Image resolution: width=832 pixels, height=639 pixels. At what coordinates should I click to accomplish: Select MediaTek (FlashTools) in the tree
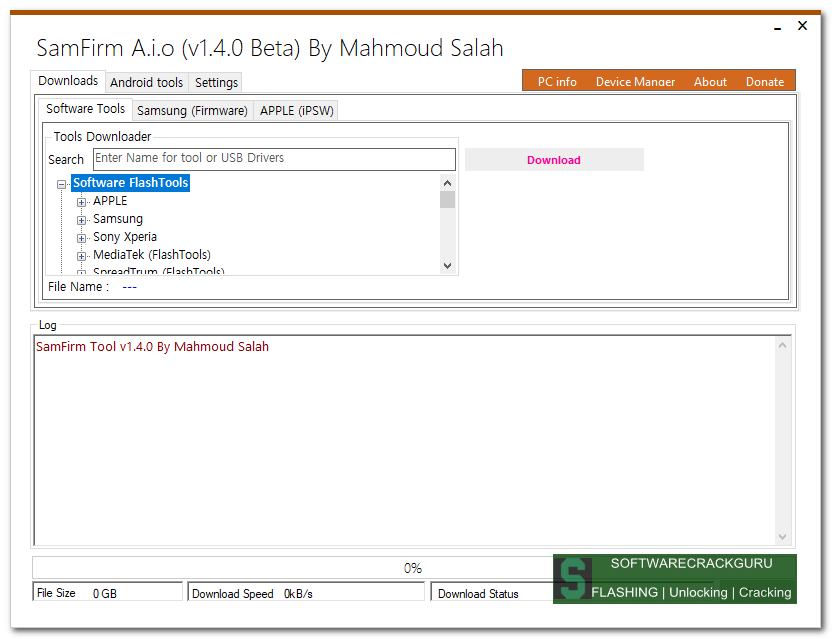[152, 255]
